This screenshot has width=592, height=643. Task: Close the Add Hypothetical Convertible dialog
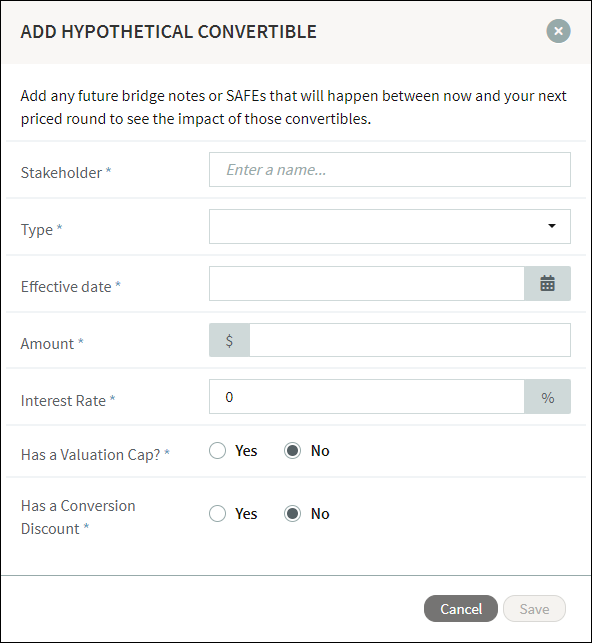coord(558,31)
